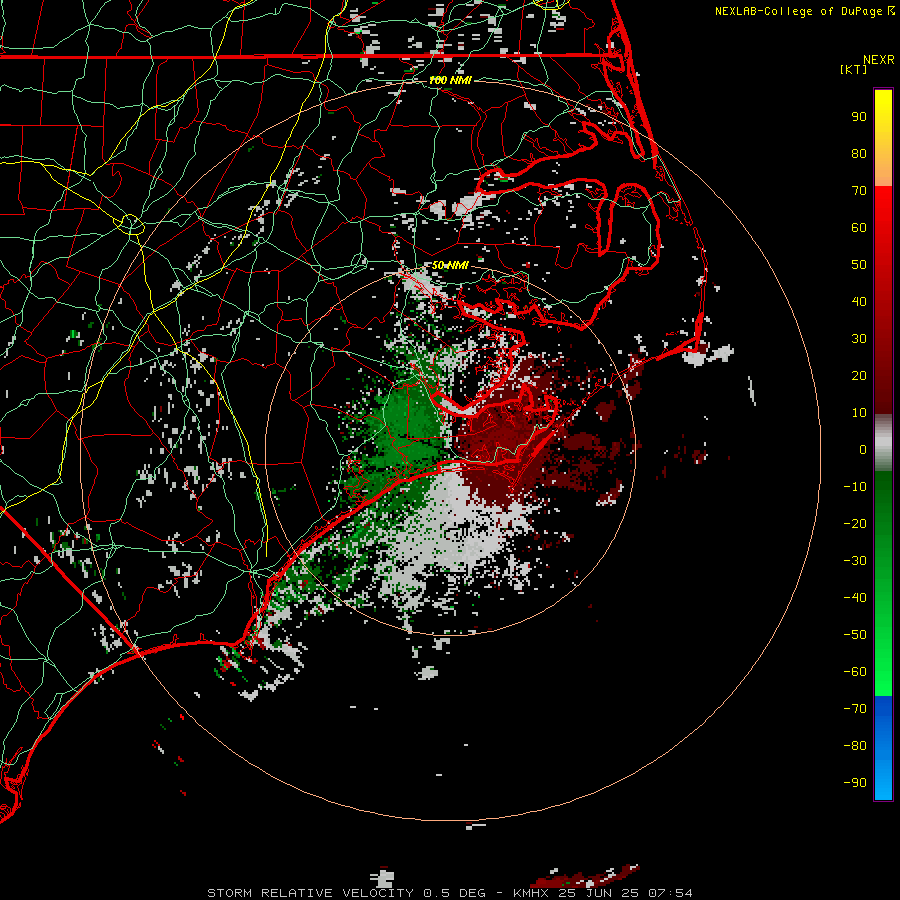Click the 50 value on velocity scale
This screenshot has height=900, width=900.
coord(859,265)
